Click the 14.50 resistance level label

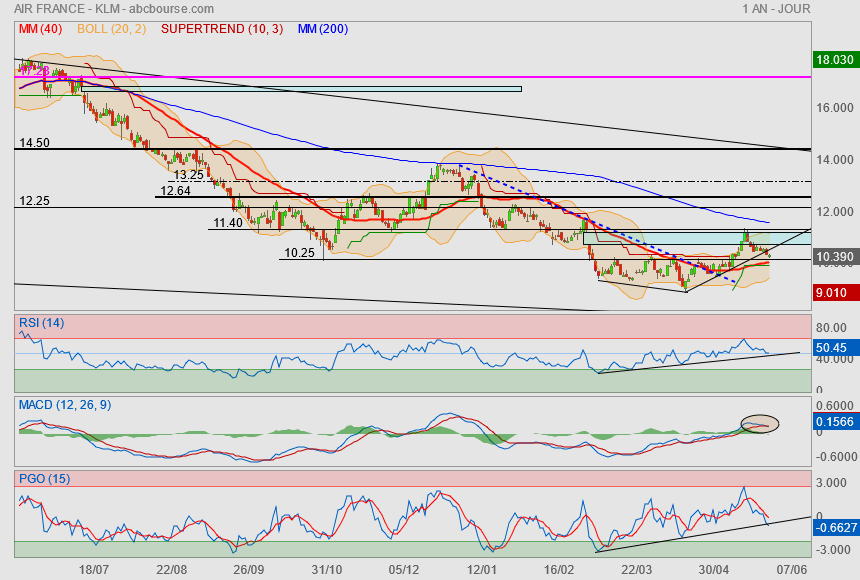(34, 143)
